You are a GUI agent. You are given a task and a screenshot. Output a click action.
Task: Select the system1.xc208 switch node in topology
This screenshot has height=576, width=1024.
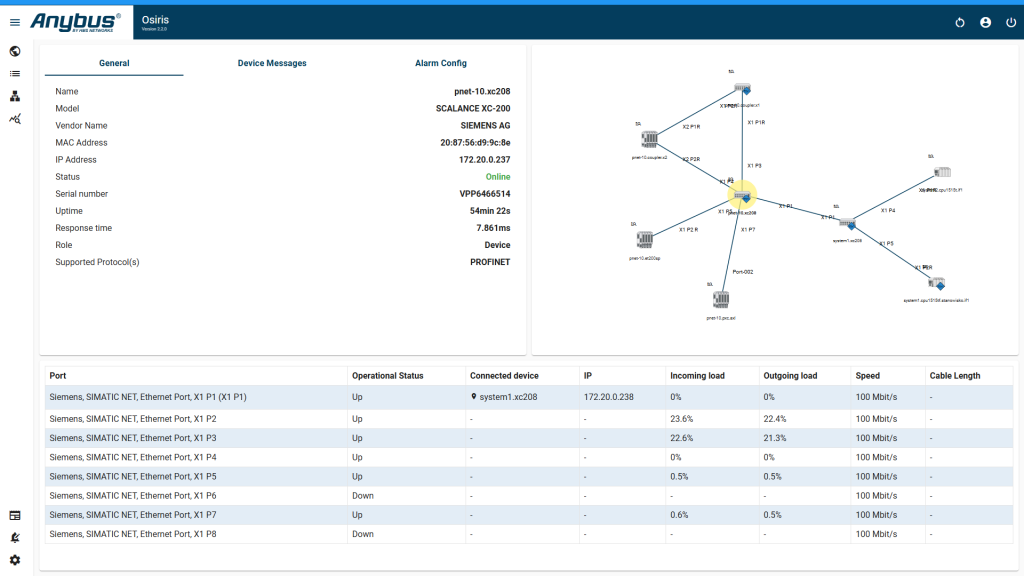tap(847, 224)
